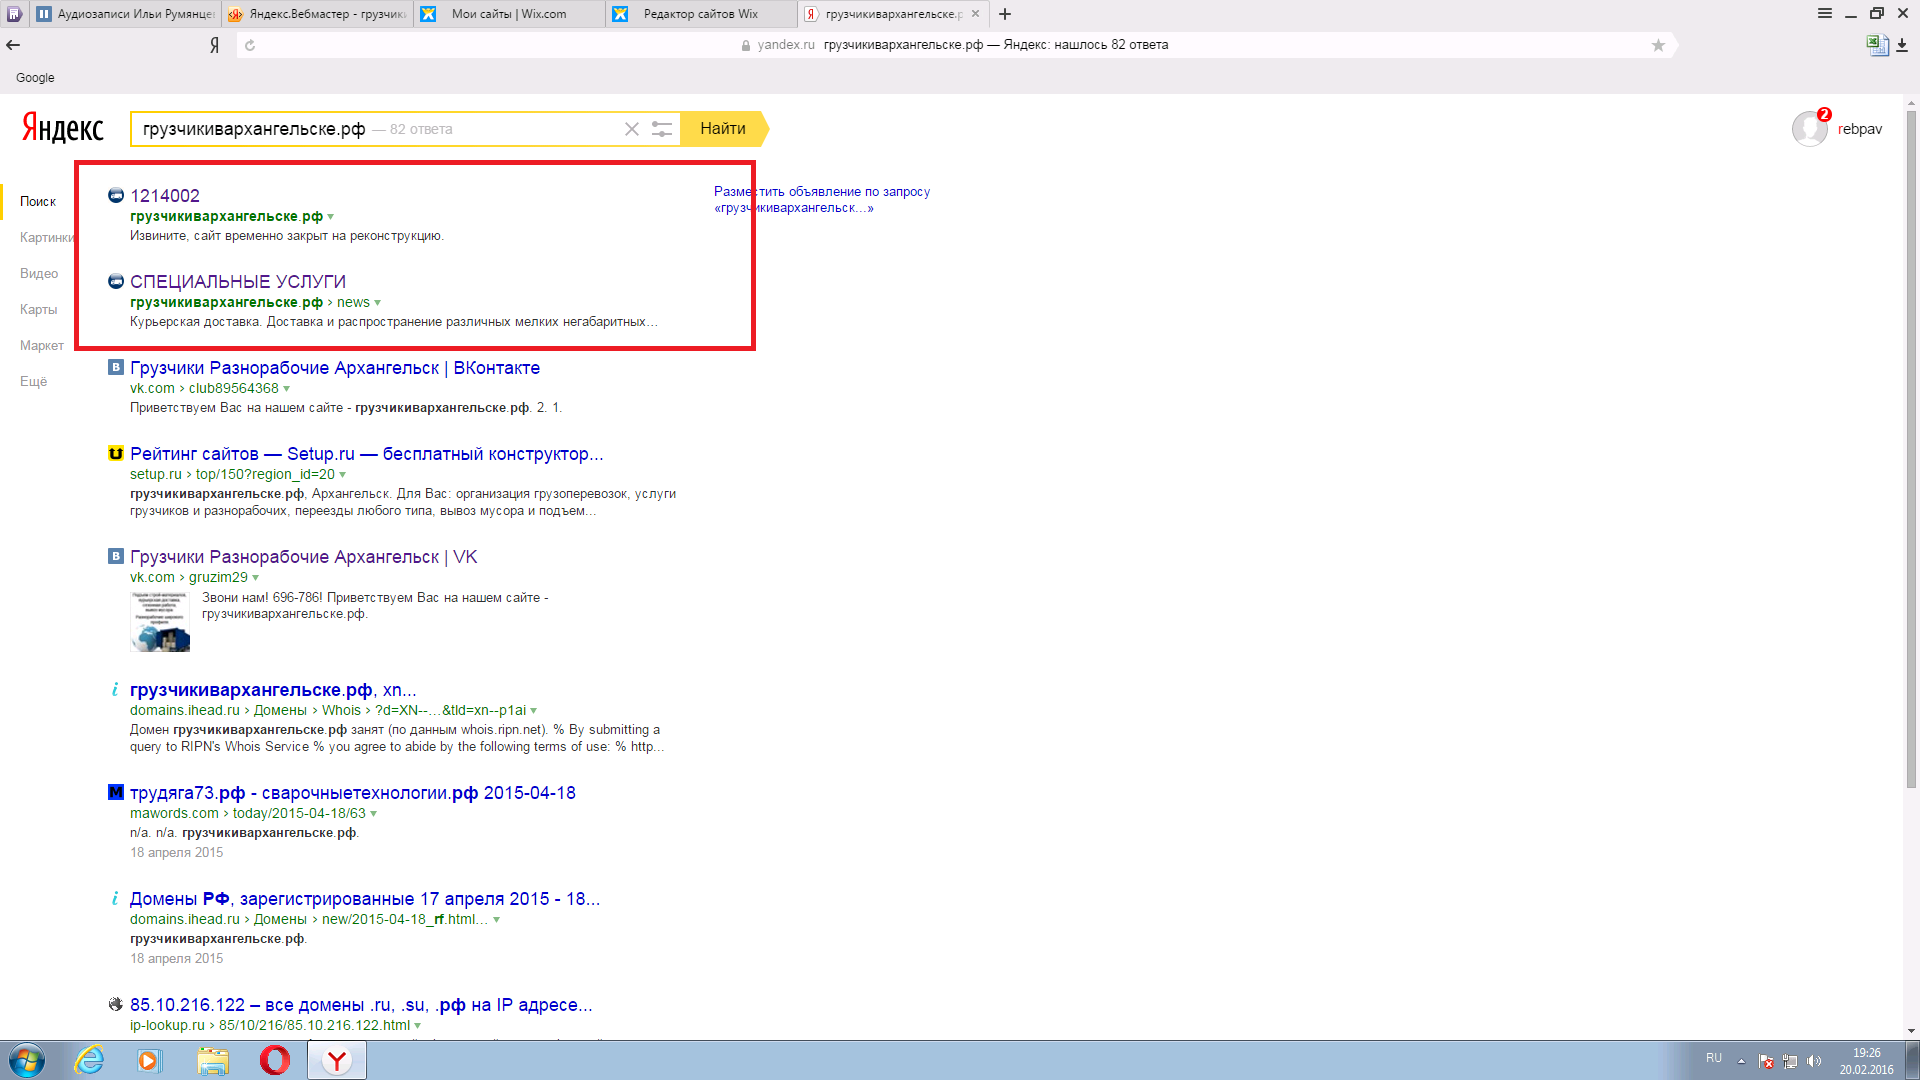Screen dimensions: 1920x1080
Task: Open the 1214002 search result
Action: 165,196
